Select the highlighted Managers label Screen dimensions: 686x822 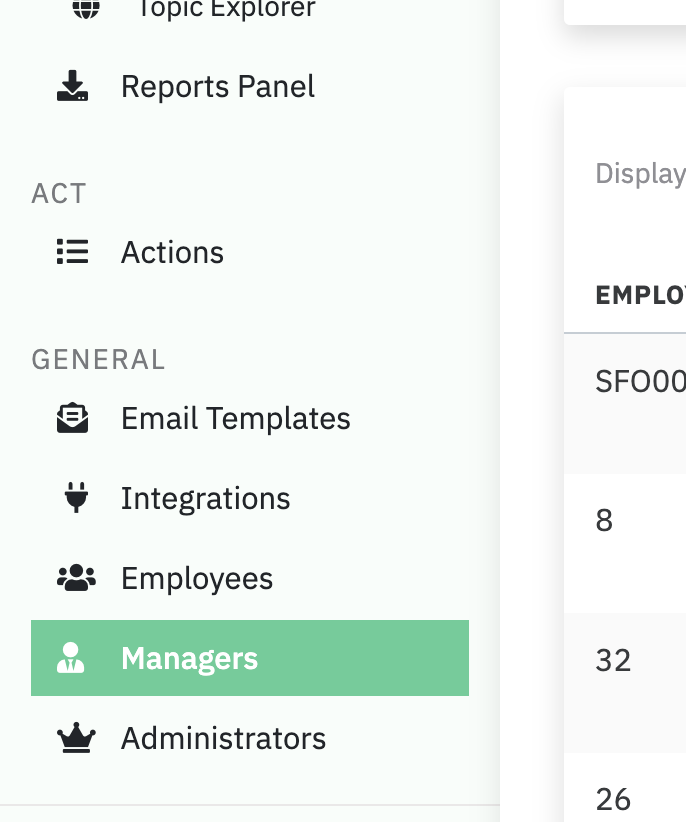(x=190, y=658)
